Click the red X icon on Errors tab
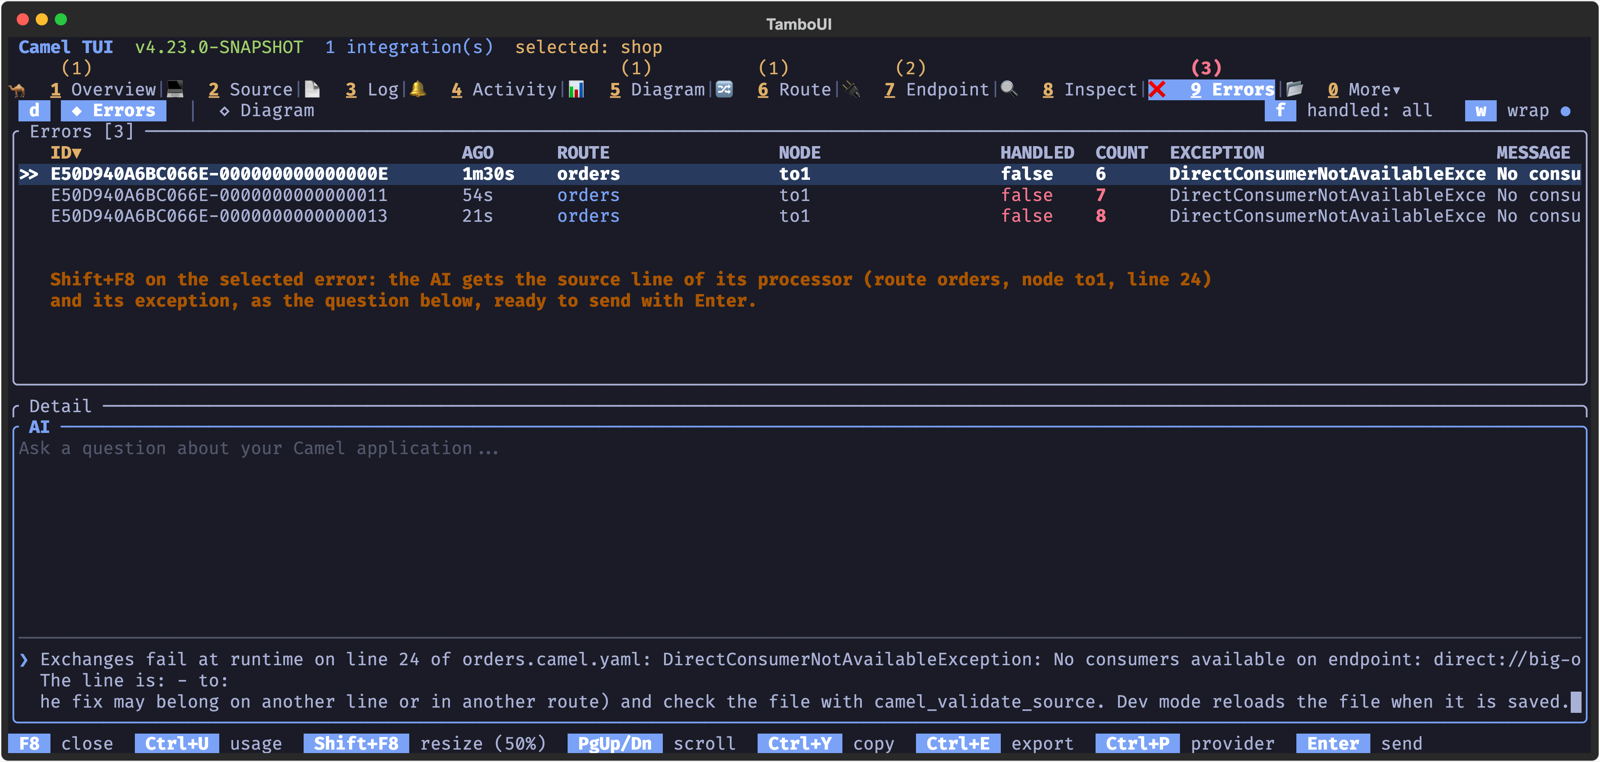1600x762 pixels. [1157, 90]
